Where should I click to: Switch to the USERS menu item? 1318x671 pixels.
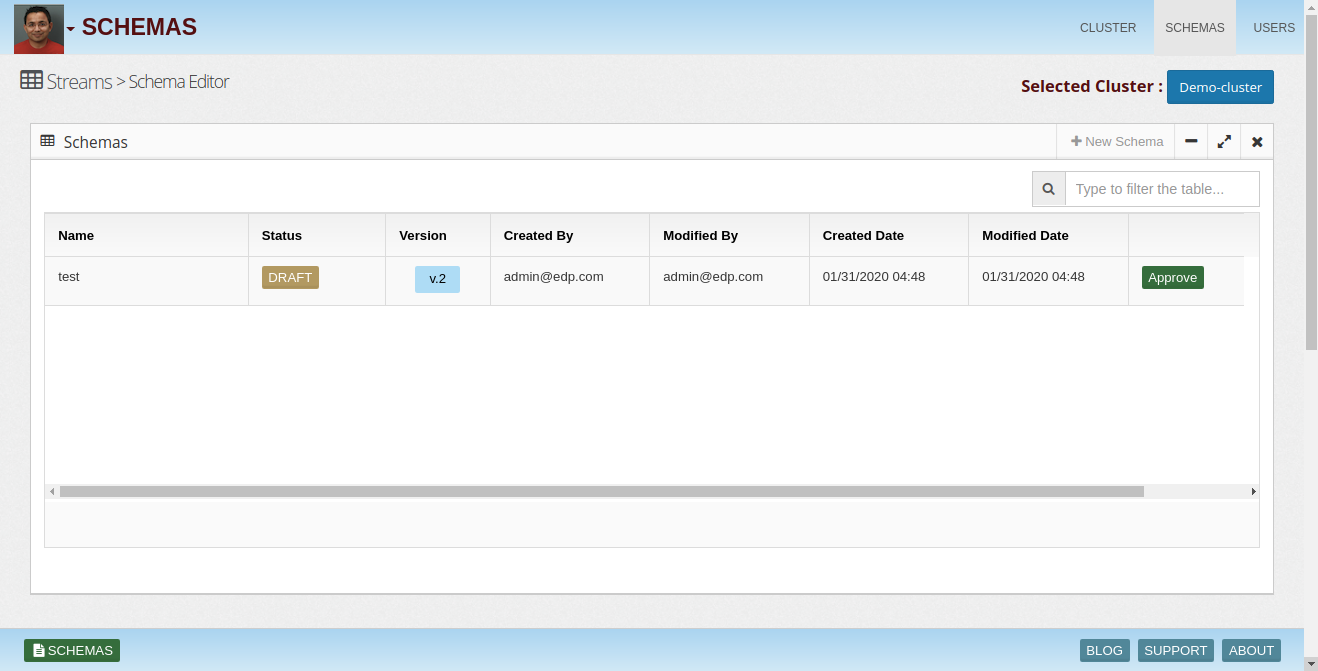coord(1274,27)
